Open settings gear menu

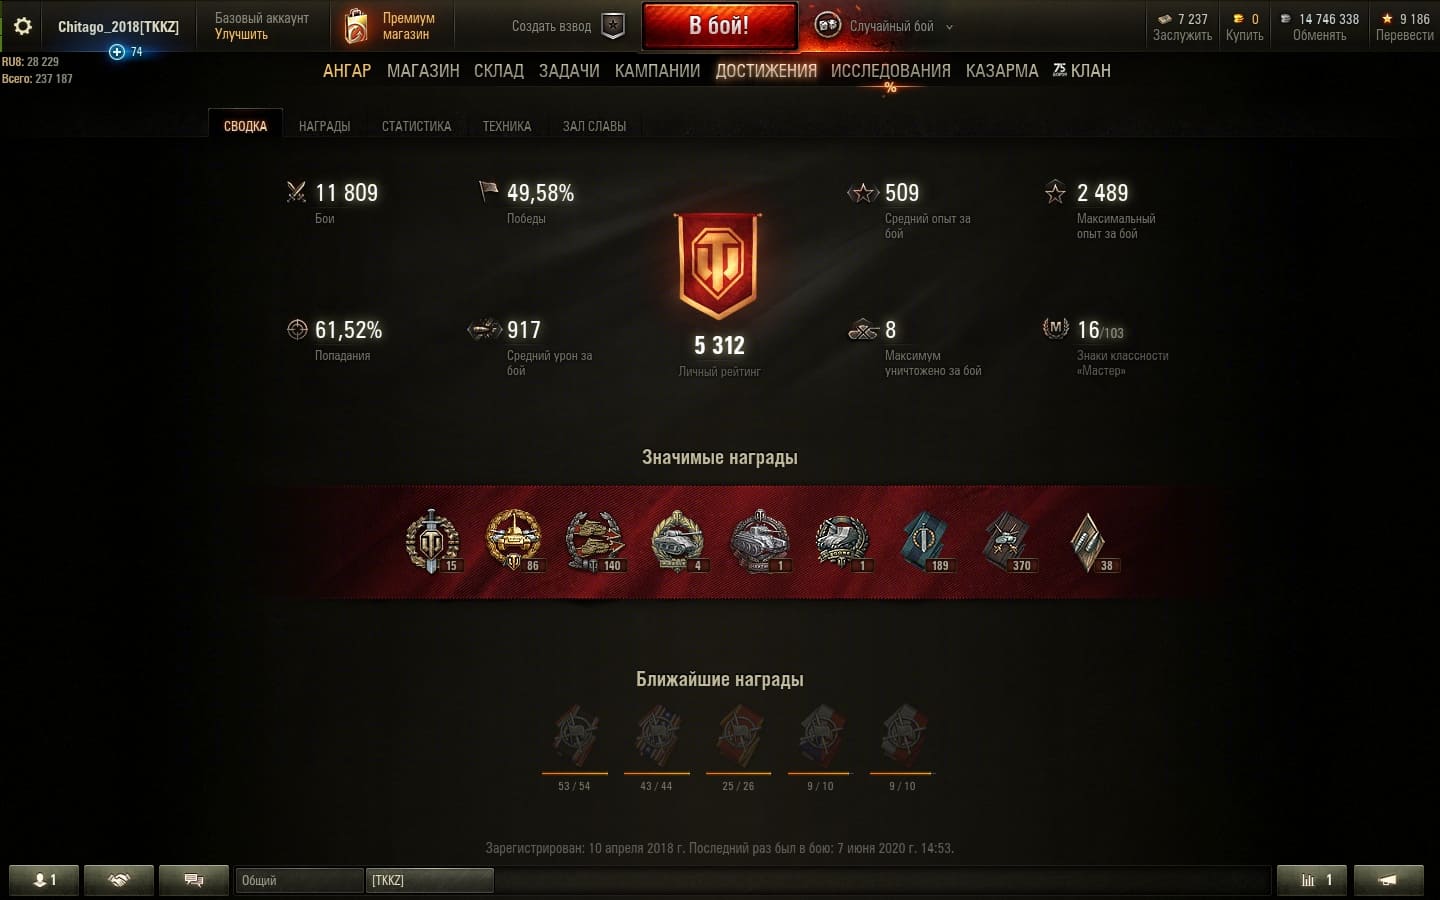[x=22, y=26]
